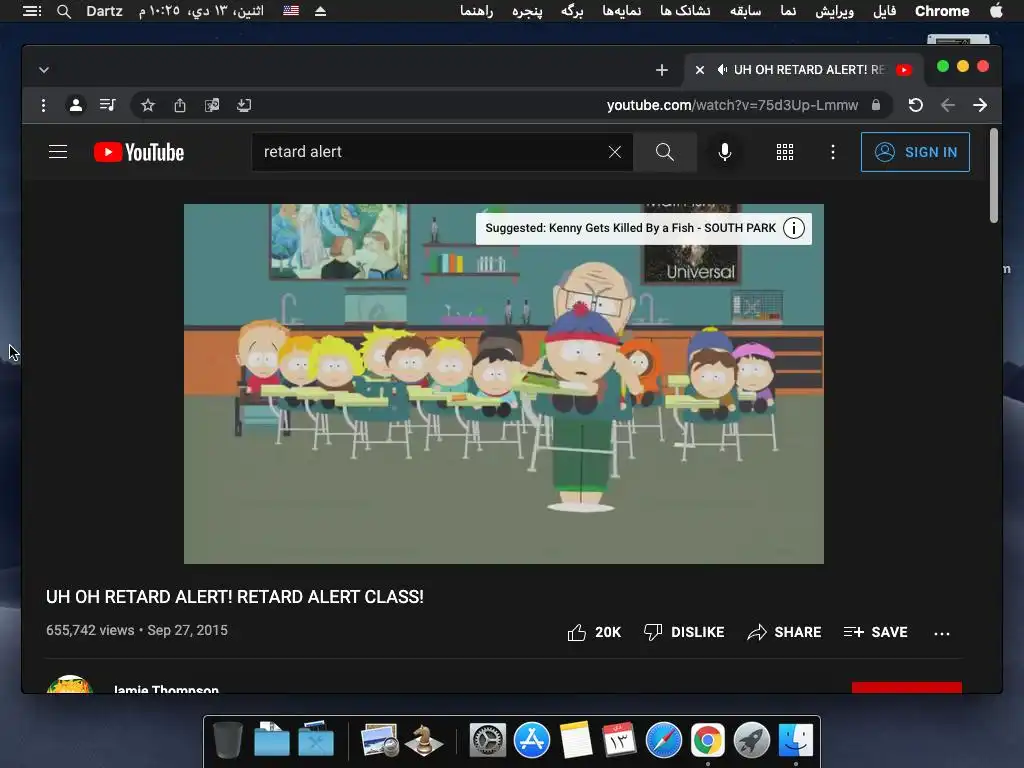Open Trash in the Dock
Viewport: 1024px width, 768px height.
click(x=228, y=740)
